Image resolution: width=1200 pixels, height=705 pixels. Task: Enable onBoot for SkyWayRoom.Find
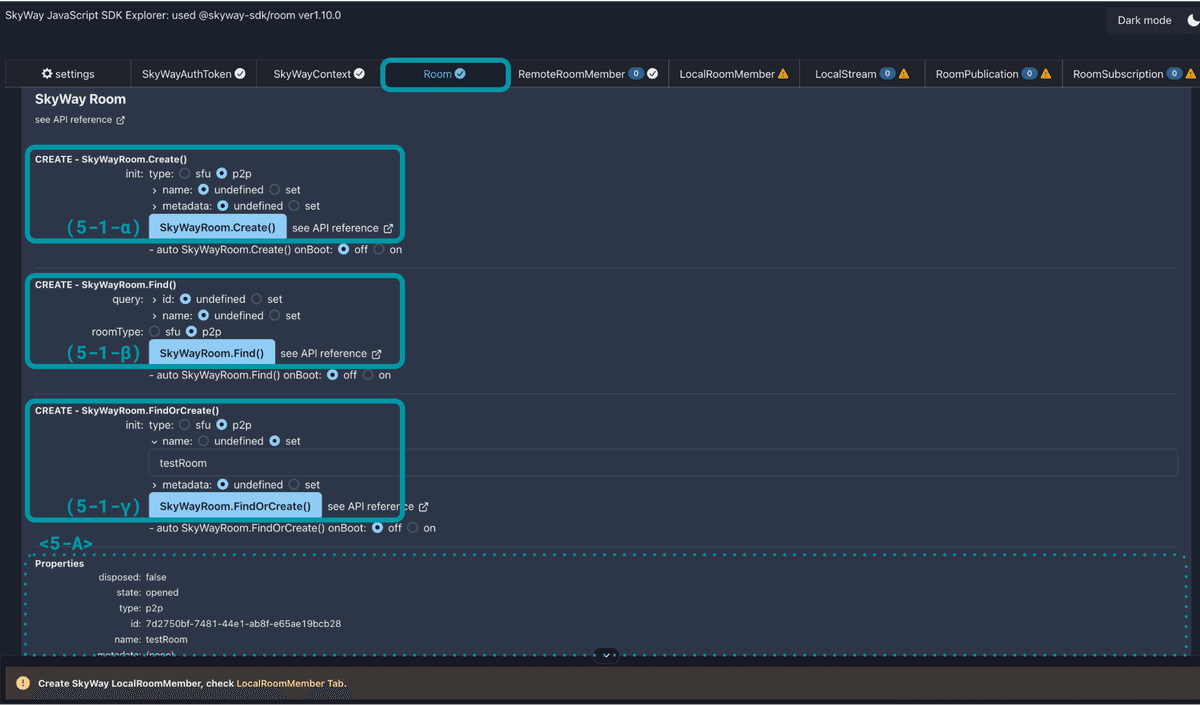click(367, 374)
